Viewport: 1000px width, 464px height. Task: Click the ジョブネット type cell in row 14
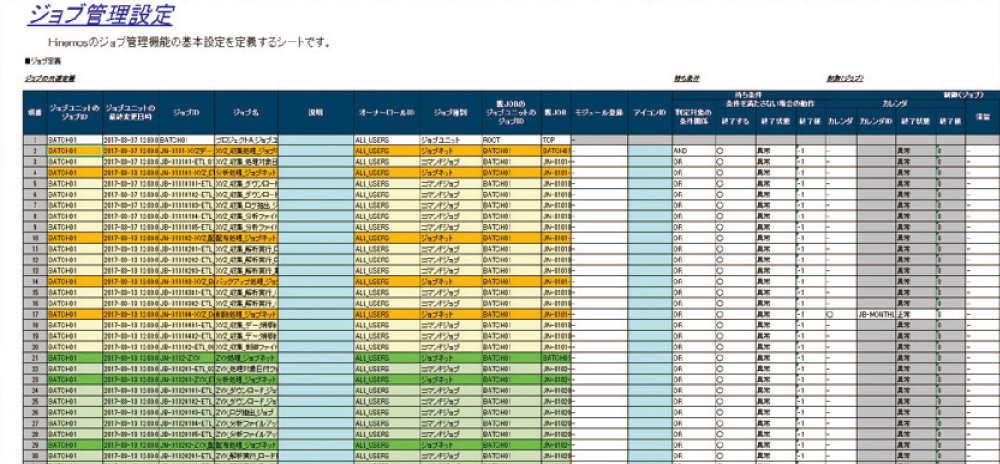tap(449, 281)
